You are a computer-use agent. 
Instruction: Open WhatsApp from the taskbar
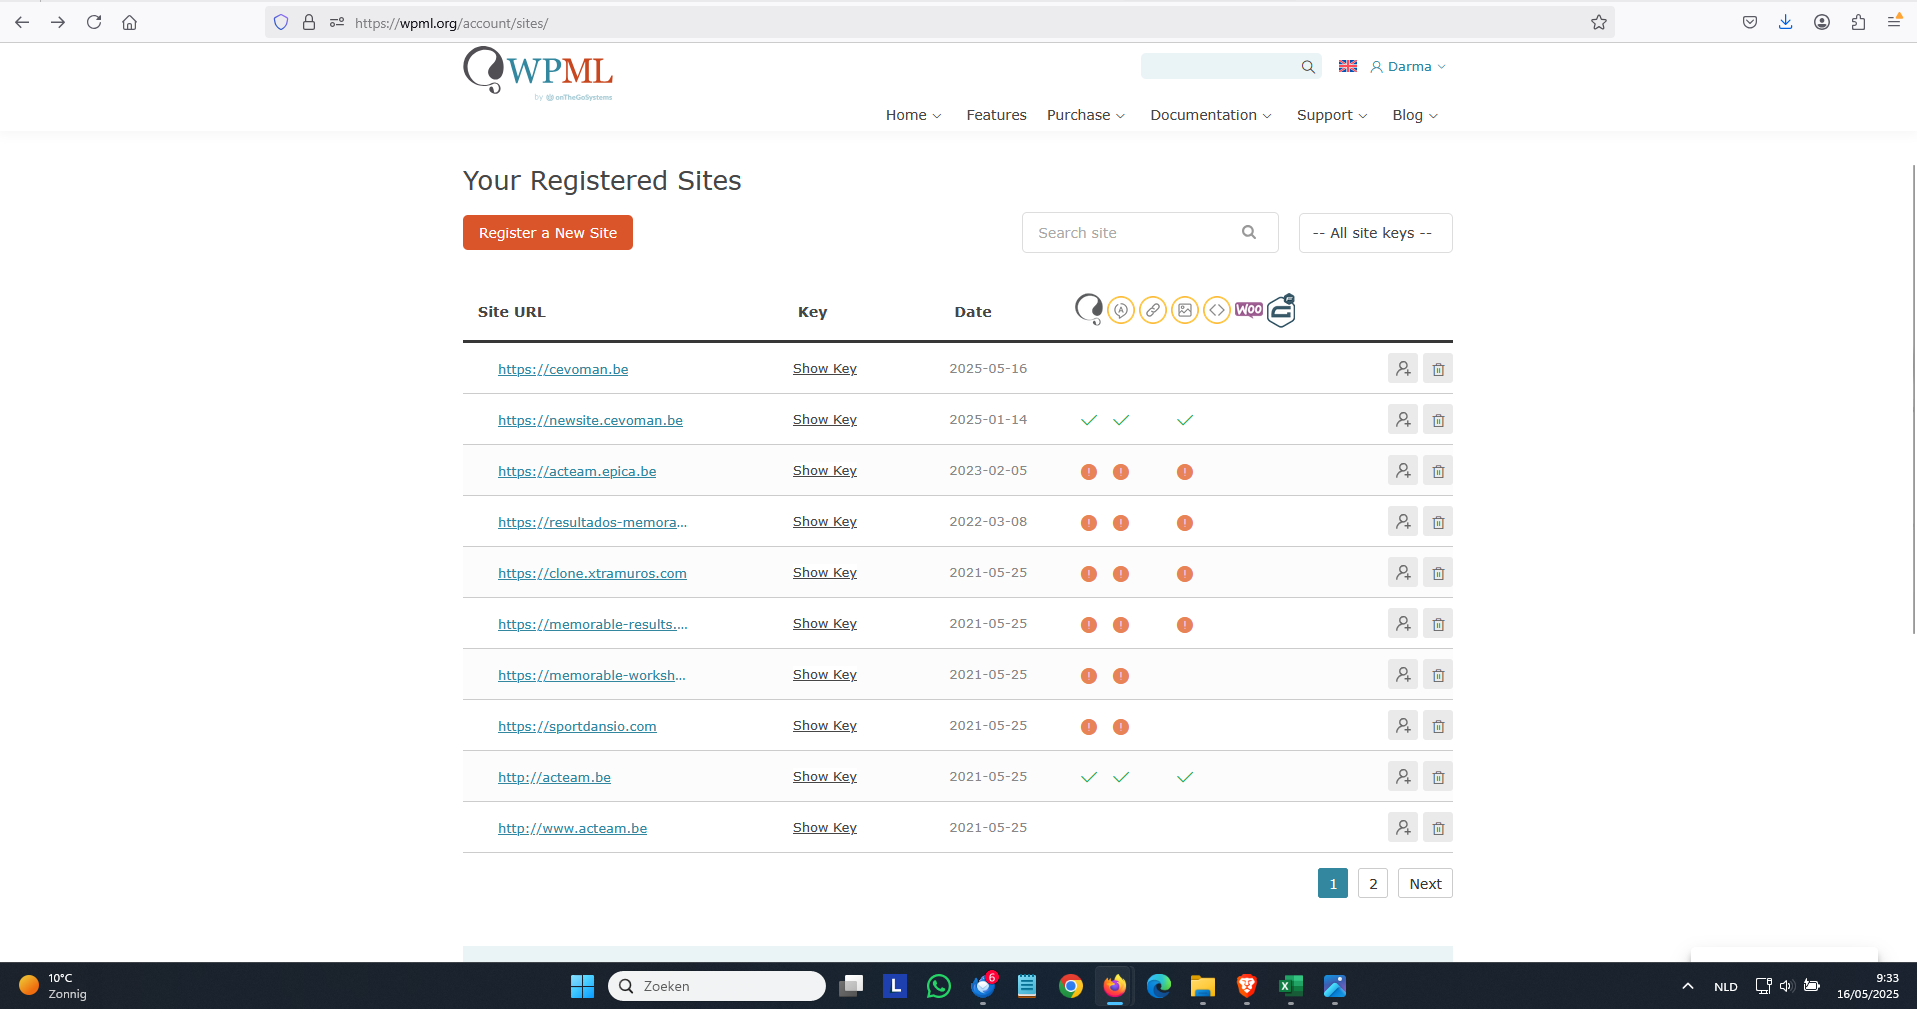[x=939, y=986]
